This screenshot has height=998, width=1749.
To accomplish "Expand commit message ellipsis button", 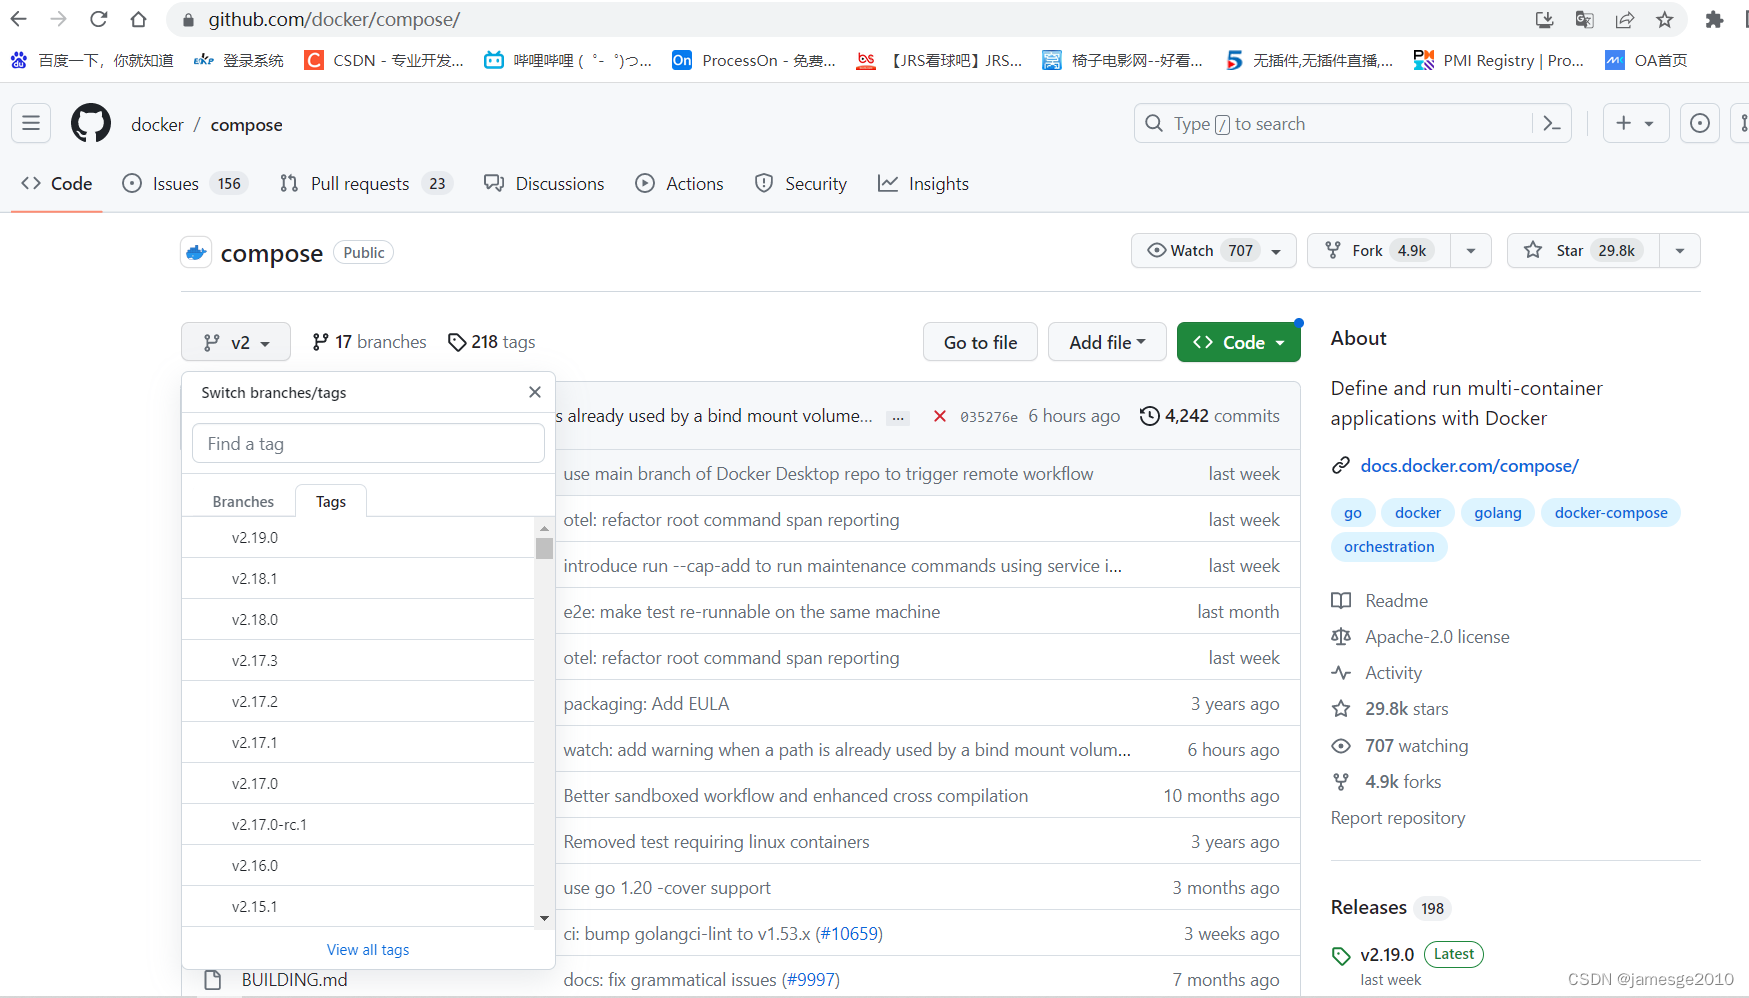I will [898, 417].
